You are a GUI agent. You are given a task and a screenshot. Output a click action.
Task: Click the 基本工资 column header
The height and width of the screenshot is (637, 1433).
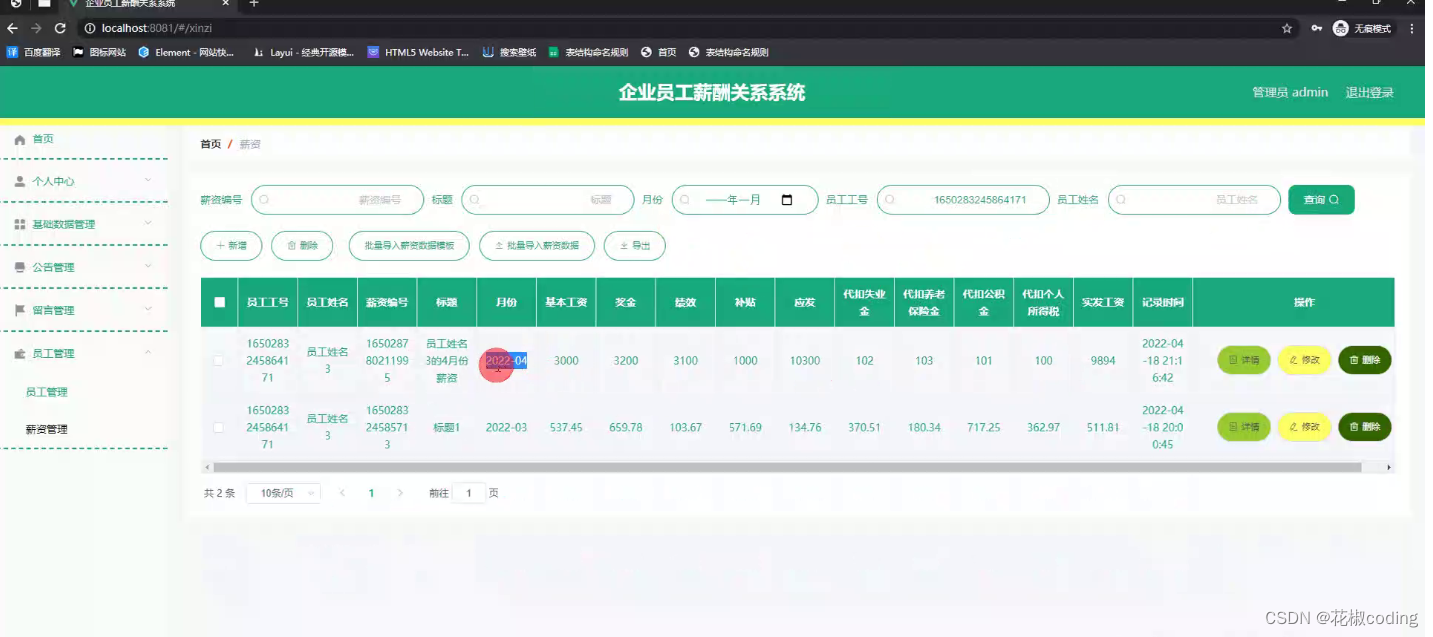(566, 302)
